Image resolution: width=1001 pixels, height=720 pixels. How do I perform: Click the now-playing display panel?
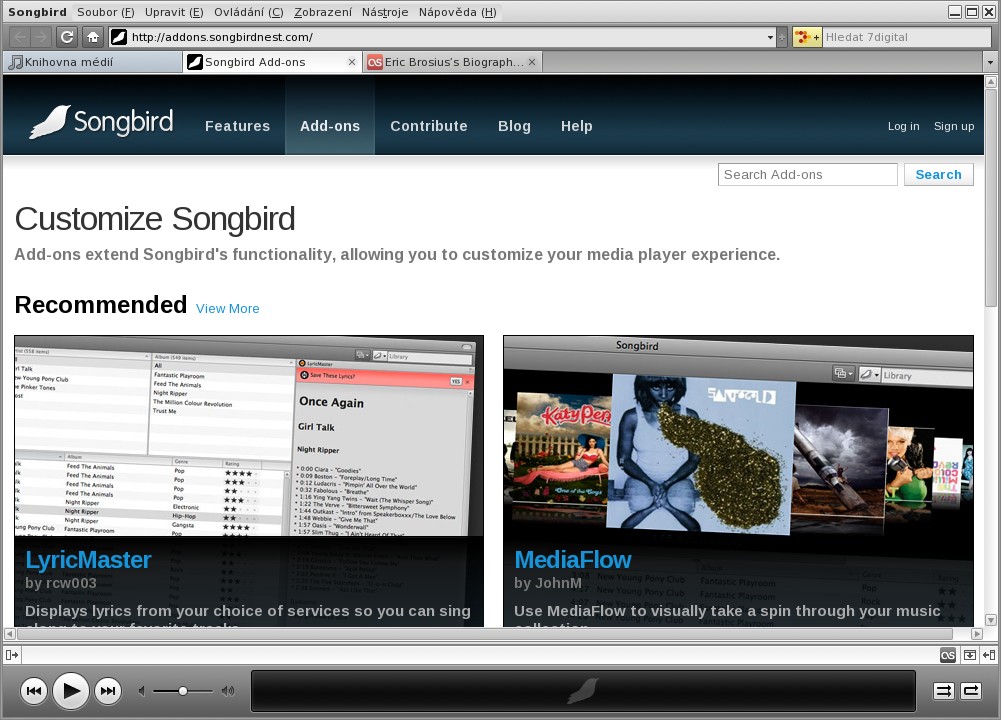pos(583,691)
